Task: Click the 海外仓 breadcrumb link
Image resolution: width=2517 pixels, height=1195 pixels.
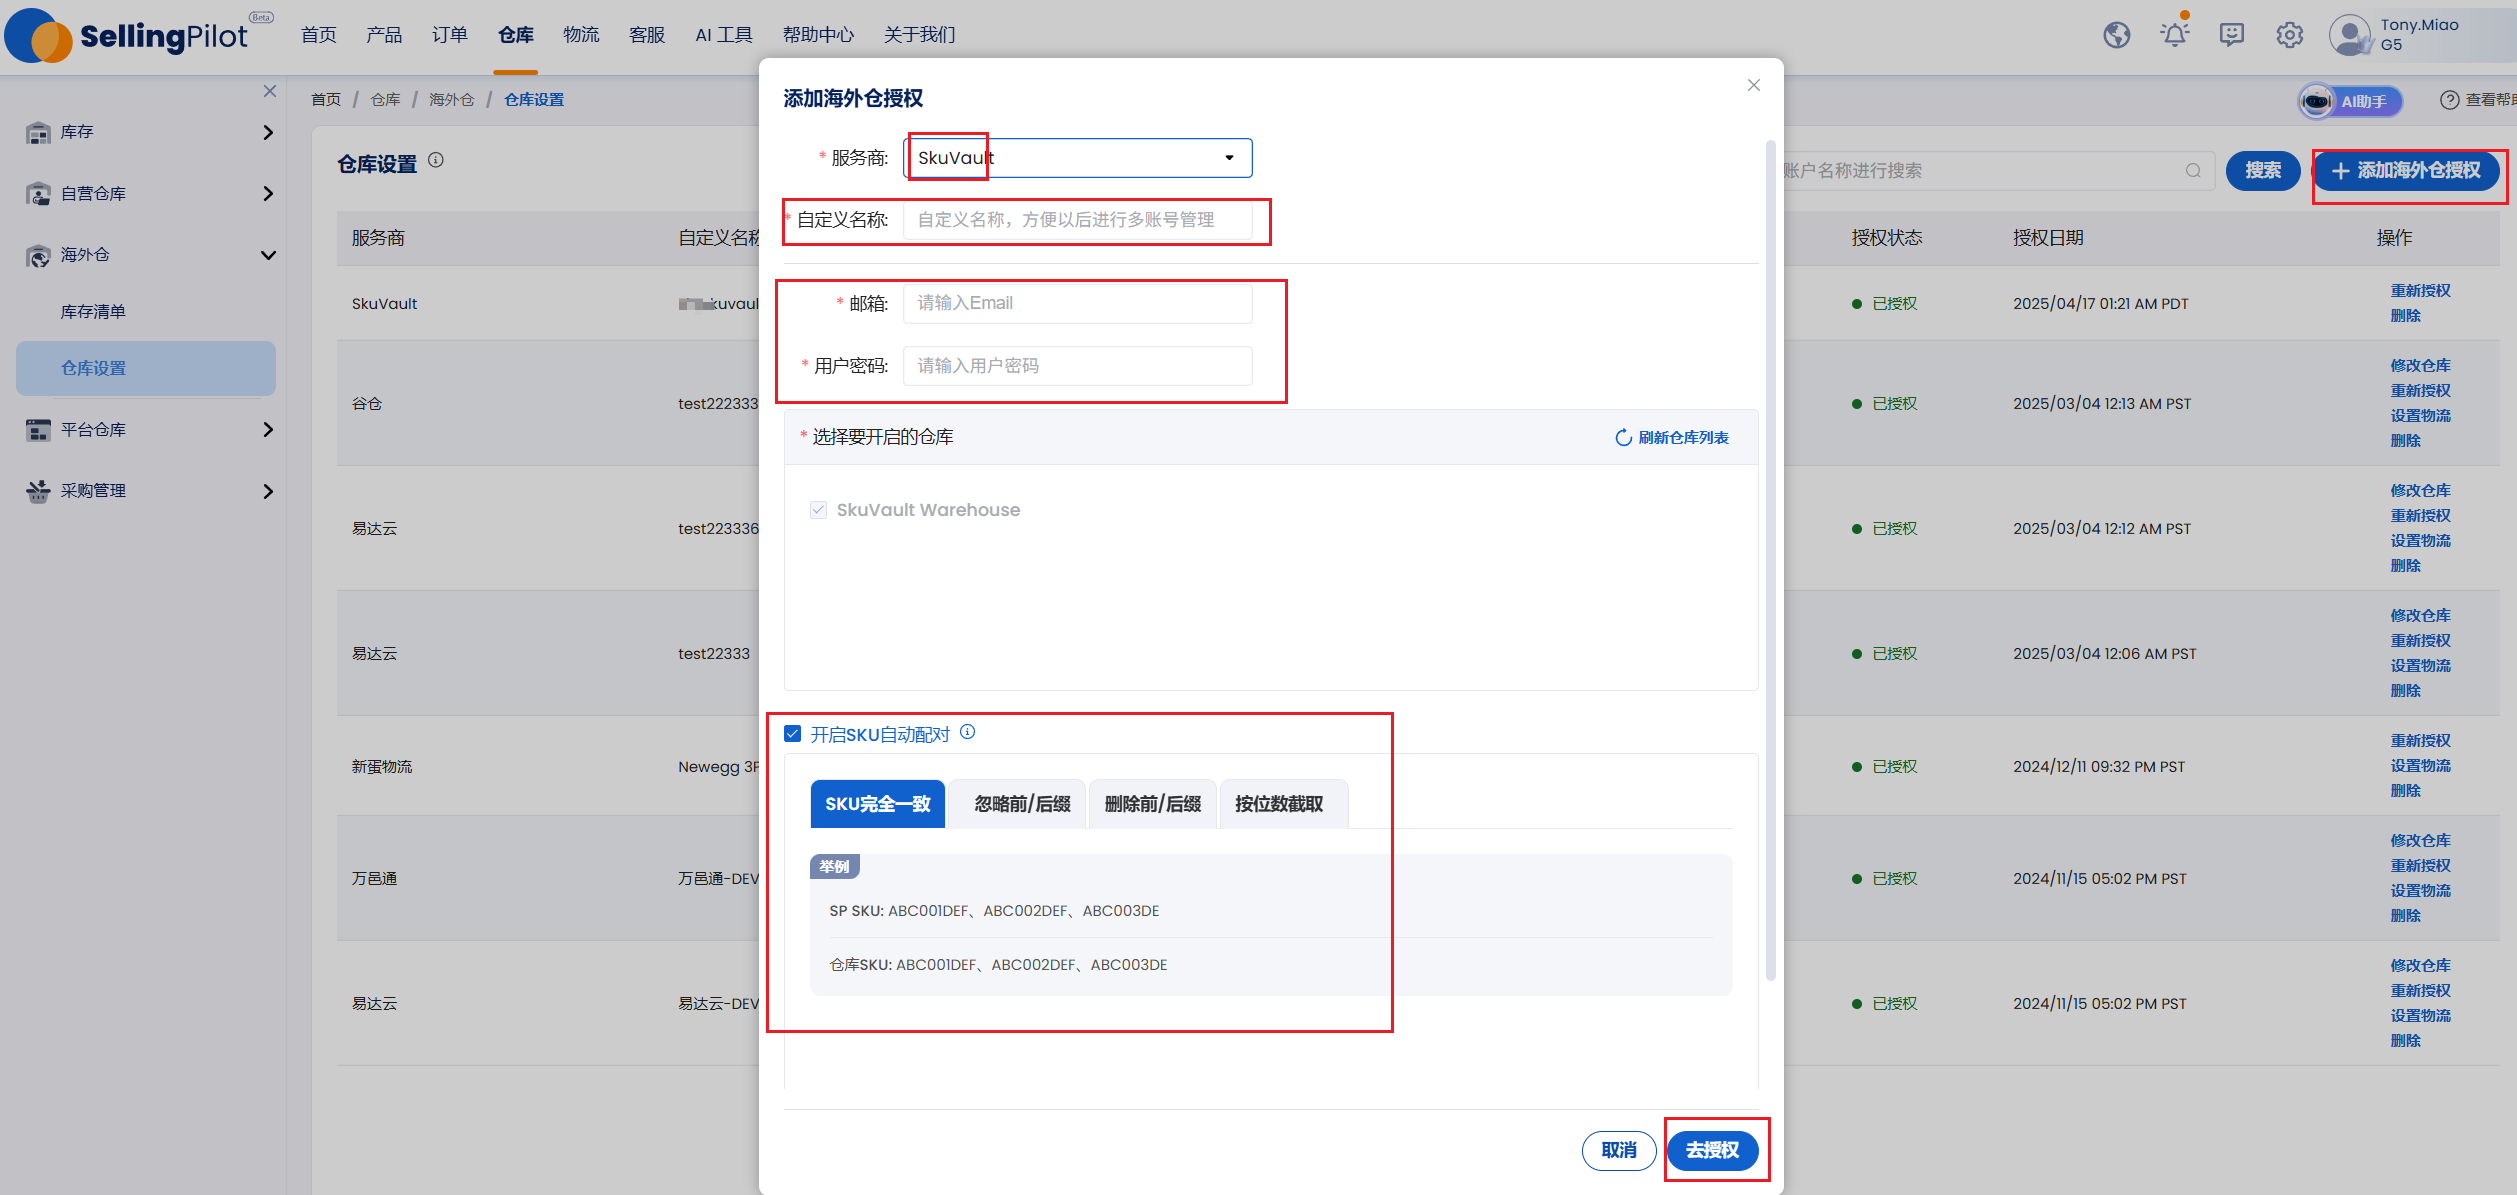Action: tap(451, 100)
